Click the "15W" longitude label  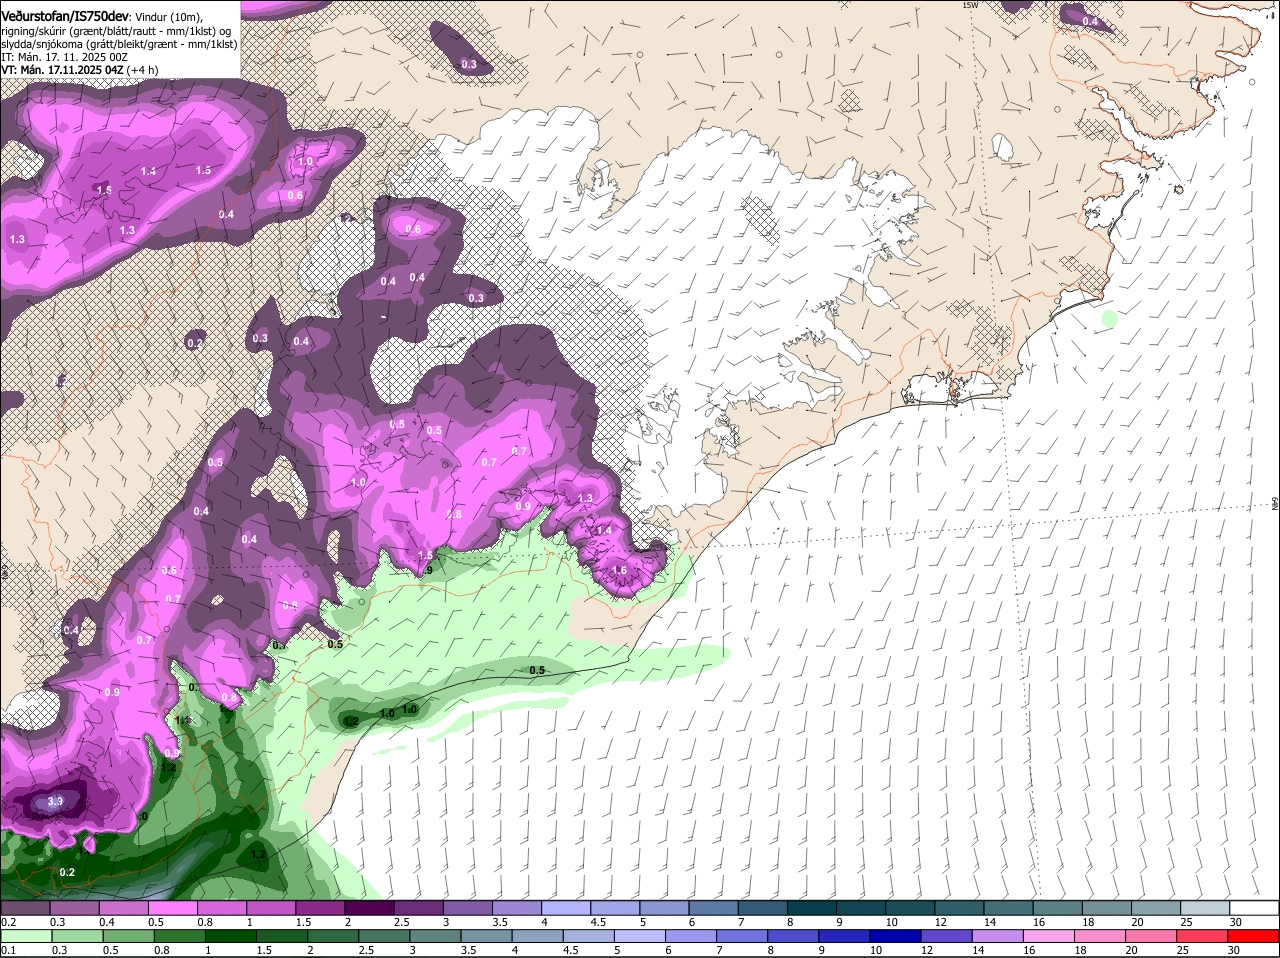pyautogui.click(x=969, y=5)
